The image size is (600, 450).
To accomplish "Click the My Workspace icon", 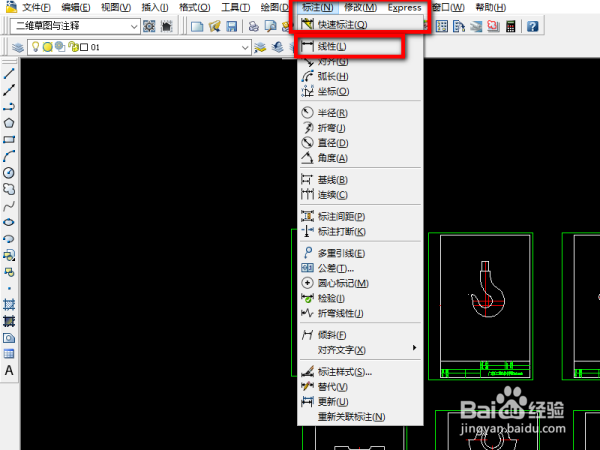I will (x=166, y=26).
